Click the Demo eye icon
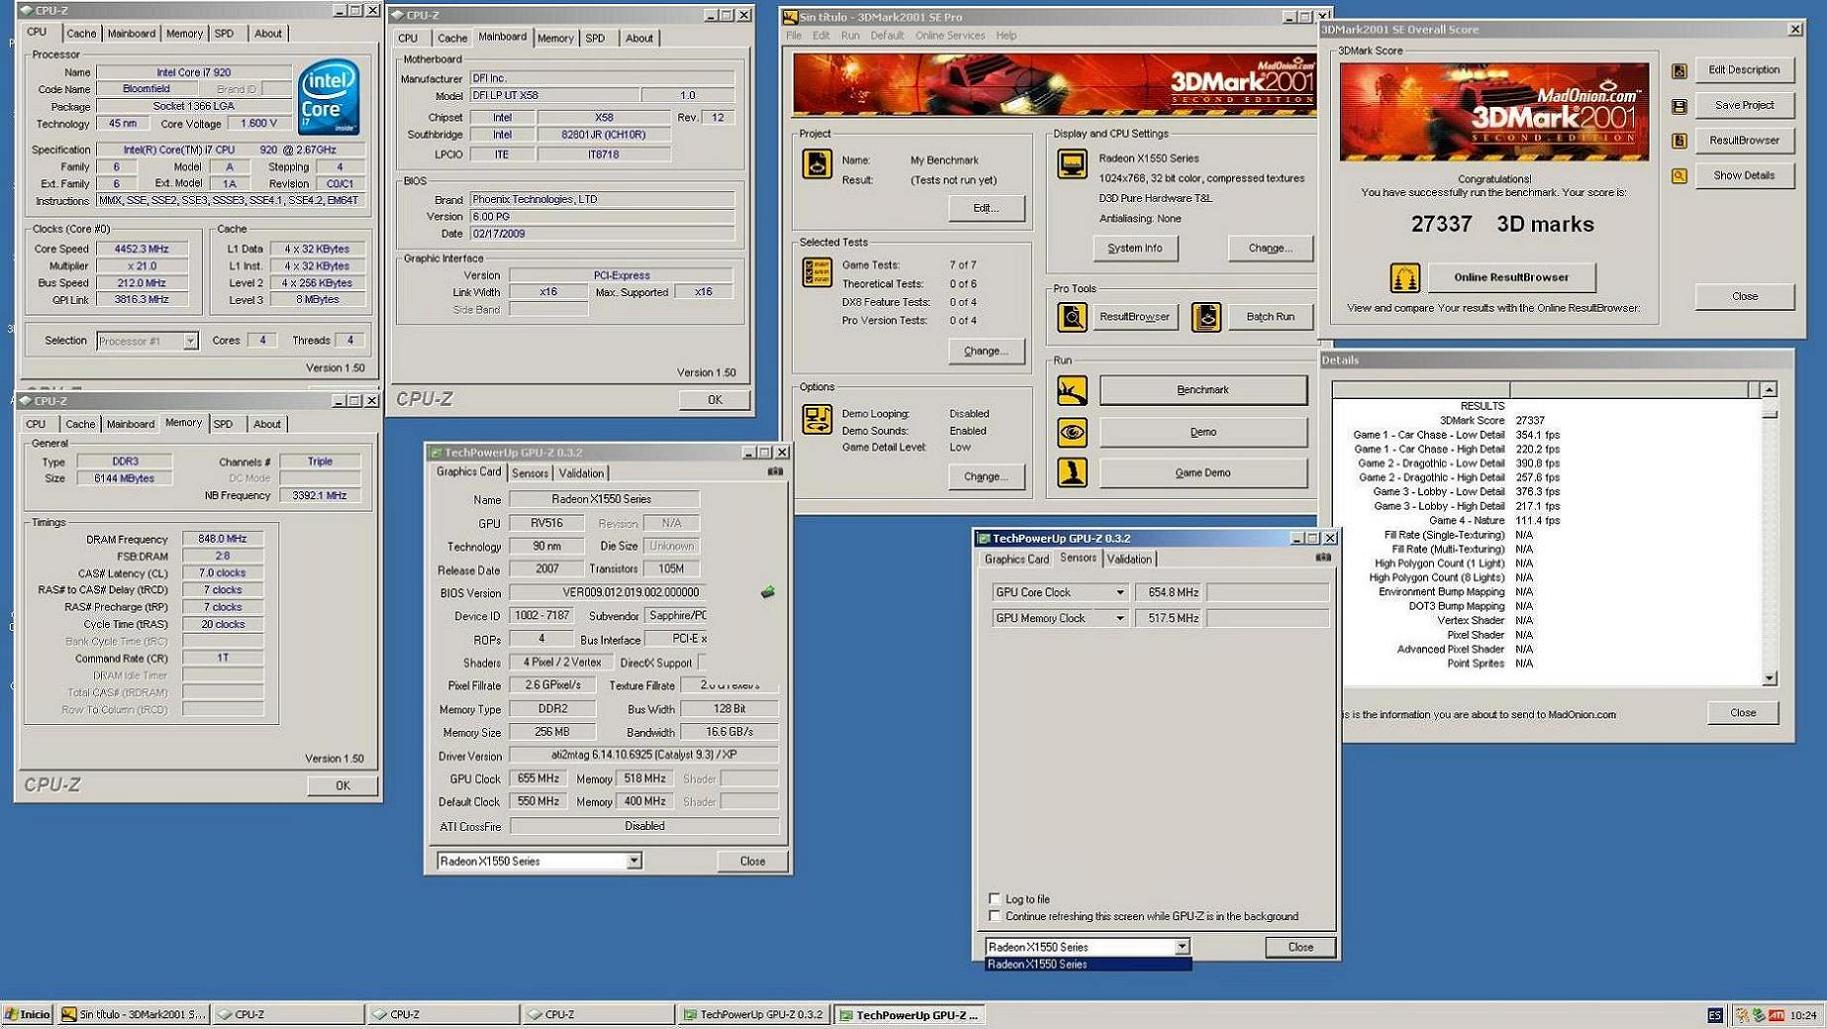 tap(1072, 432)
